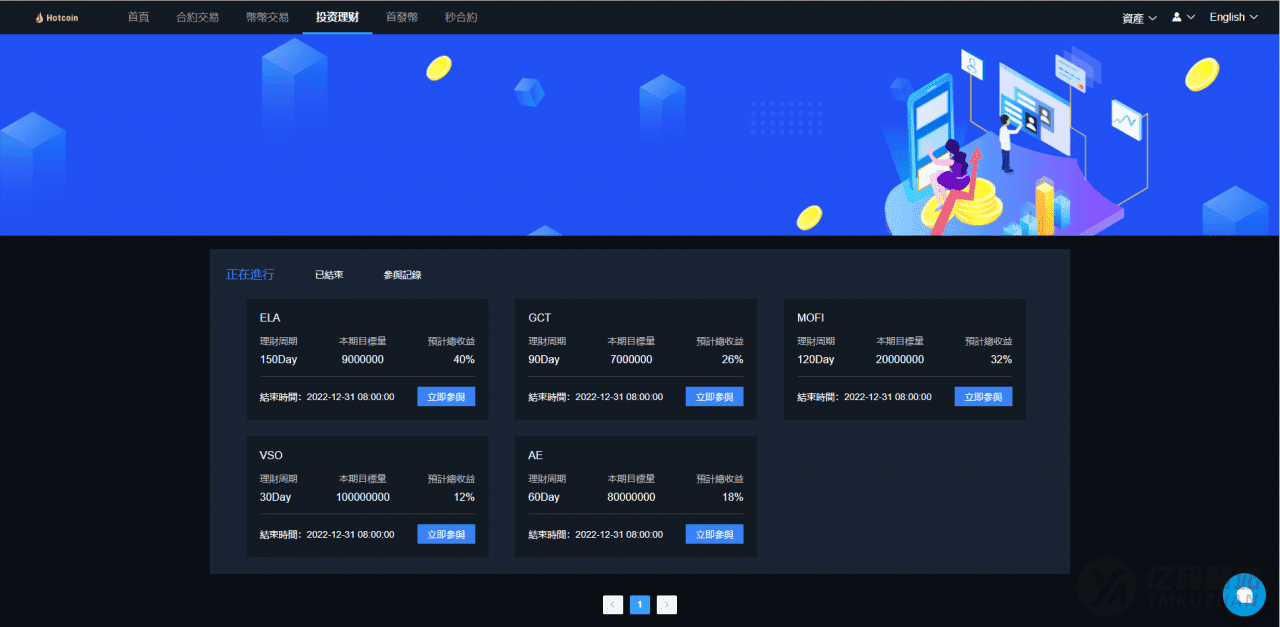Open the customer service chat bubble
Screen dimensions: 1280x627
(x=1244, y=595)
